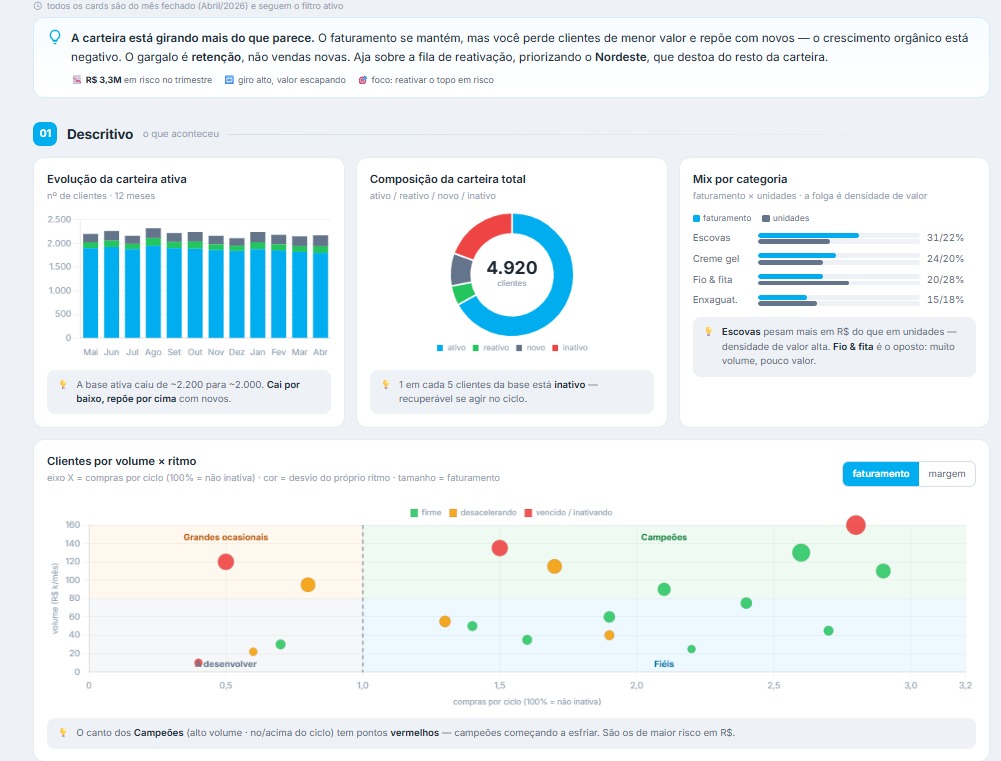Click the orange bubble in Grandes ocasionais quadrant

point(308,585)
